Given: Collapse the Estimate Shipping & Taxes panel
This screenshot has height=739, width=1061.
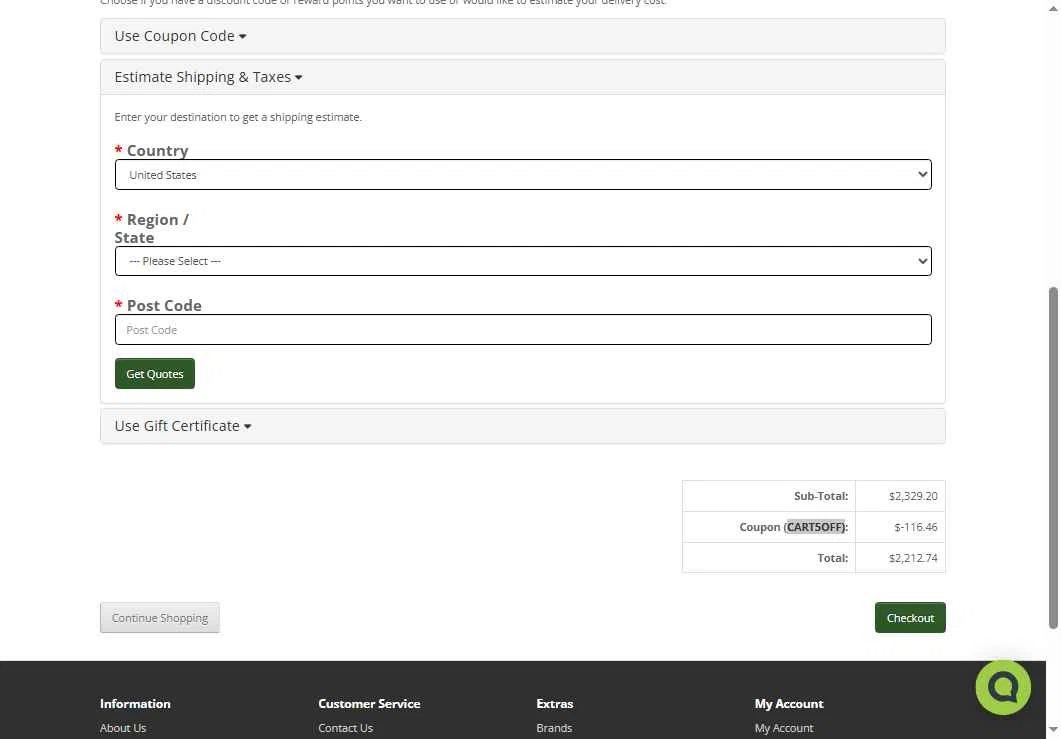Looking at the screenshot, I should [208, 77].
